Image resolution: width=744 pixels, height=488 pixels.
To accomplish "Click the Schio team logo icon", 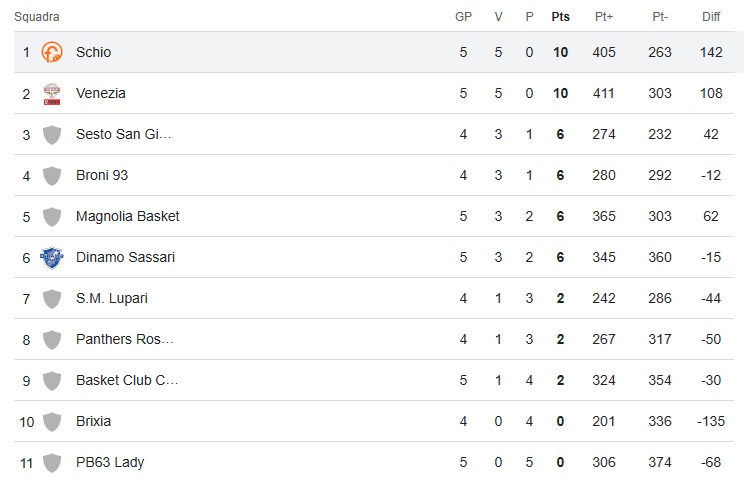I will pos(52,52).
